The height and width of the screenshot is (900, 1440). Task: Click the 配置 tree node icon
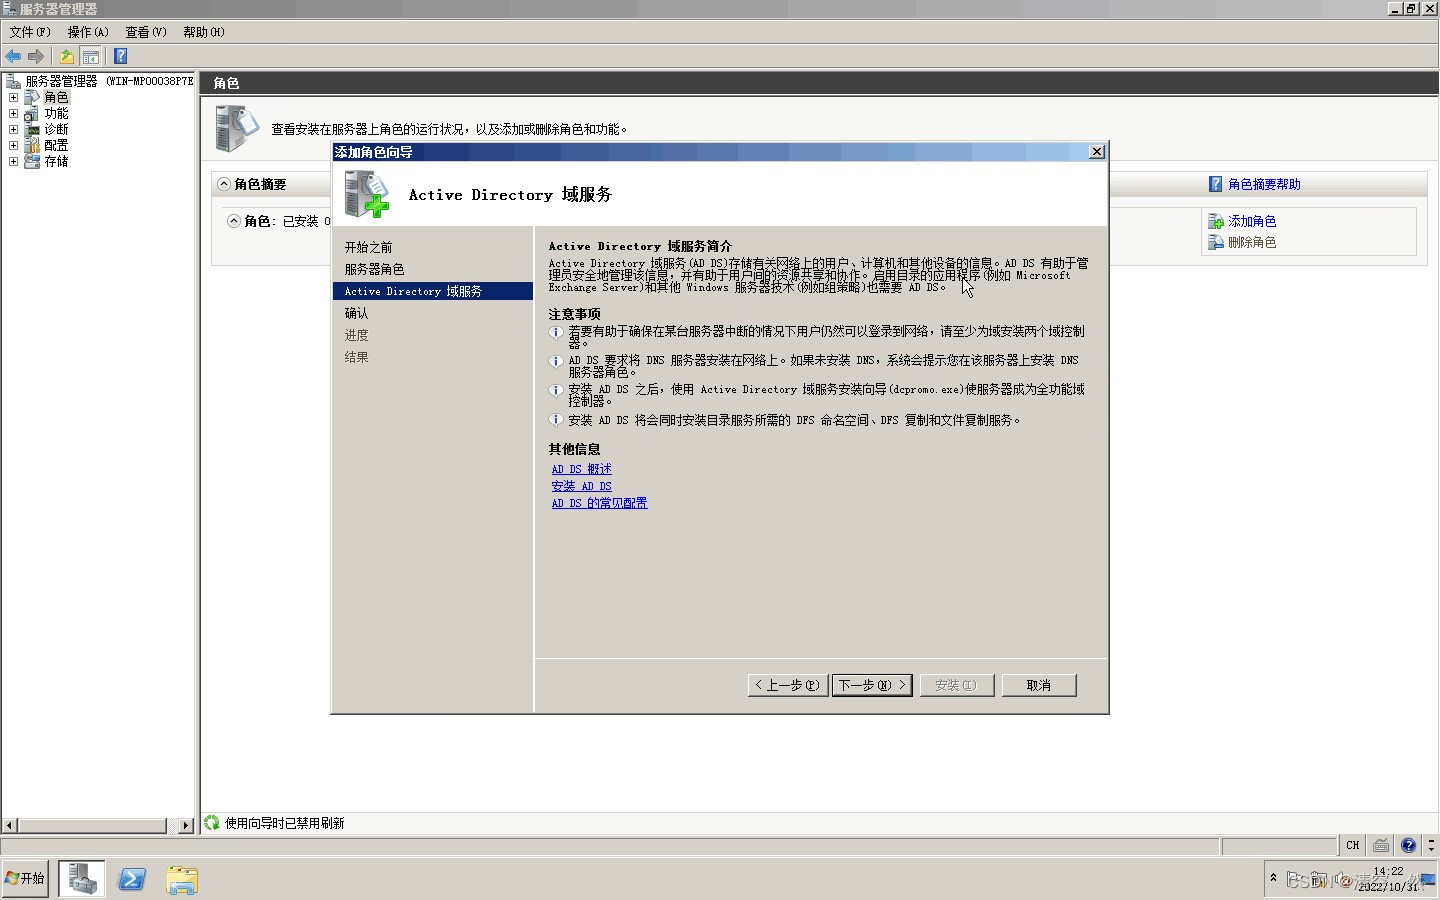(x=32, y=145)
